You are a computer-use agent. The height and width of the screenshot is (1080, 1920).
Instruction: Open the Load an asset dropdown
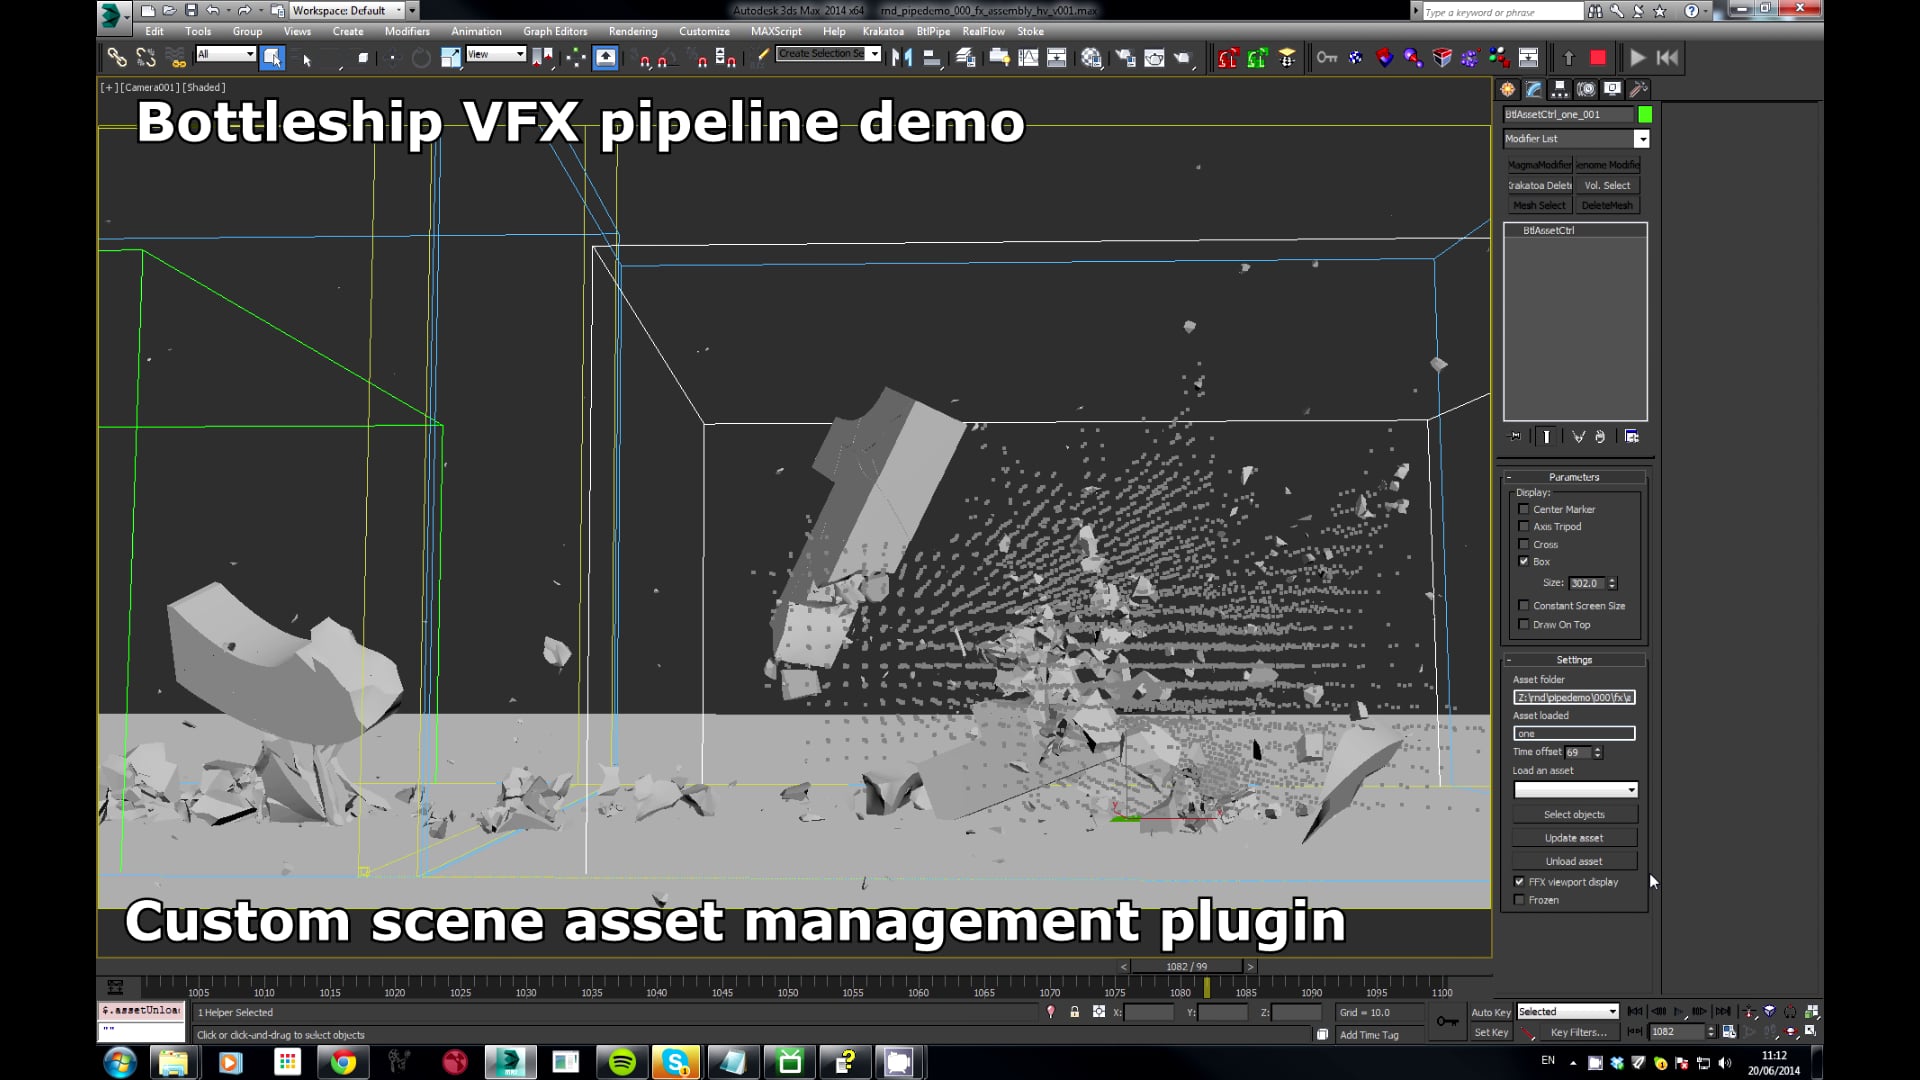(1631, 790)
